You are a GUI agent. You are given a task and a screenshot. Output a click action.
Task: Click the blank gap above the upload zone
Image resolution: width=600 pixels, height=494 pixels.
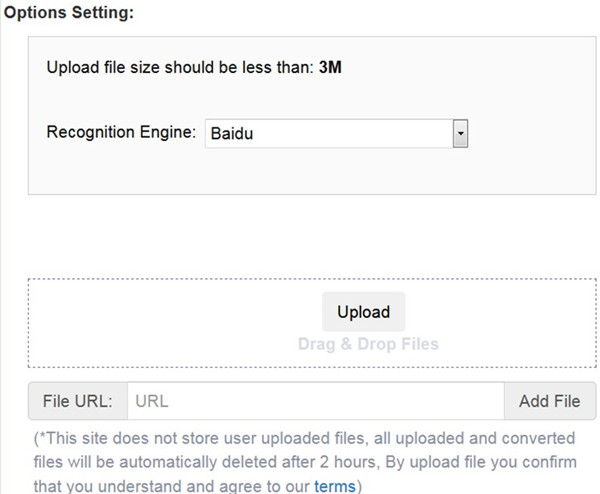(x=300, y=235)
